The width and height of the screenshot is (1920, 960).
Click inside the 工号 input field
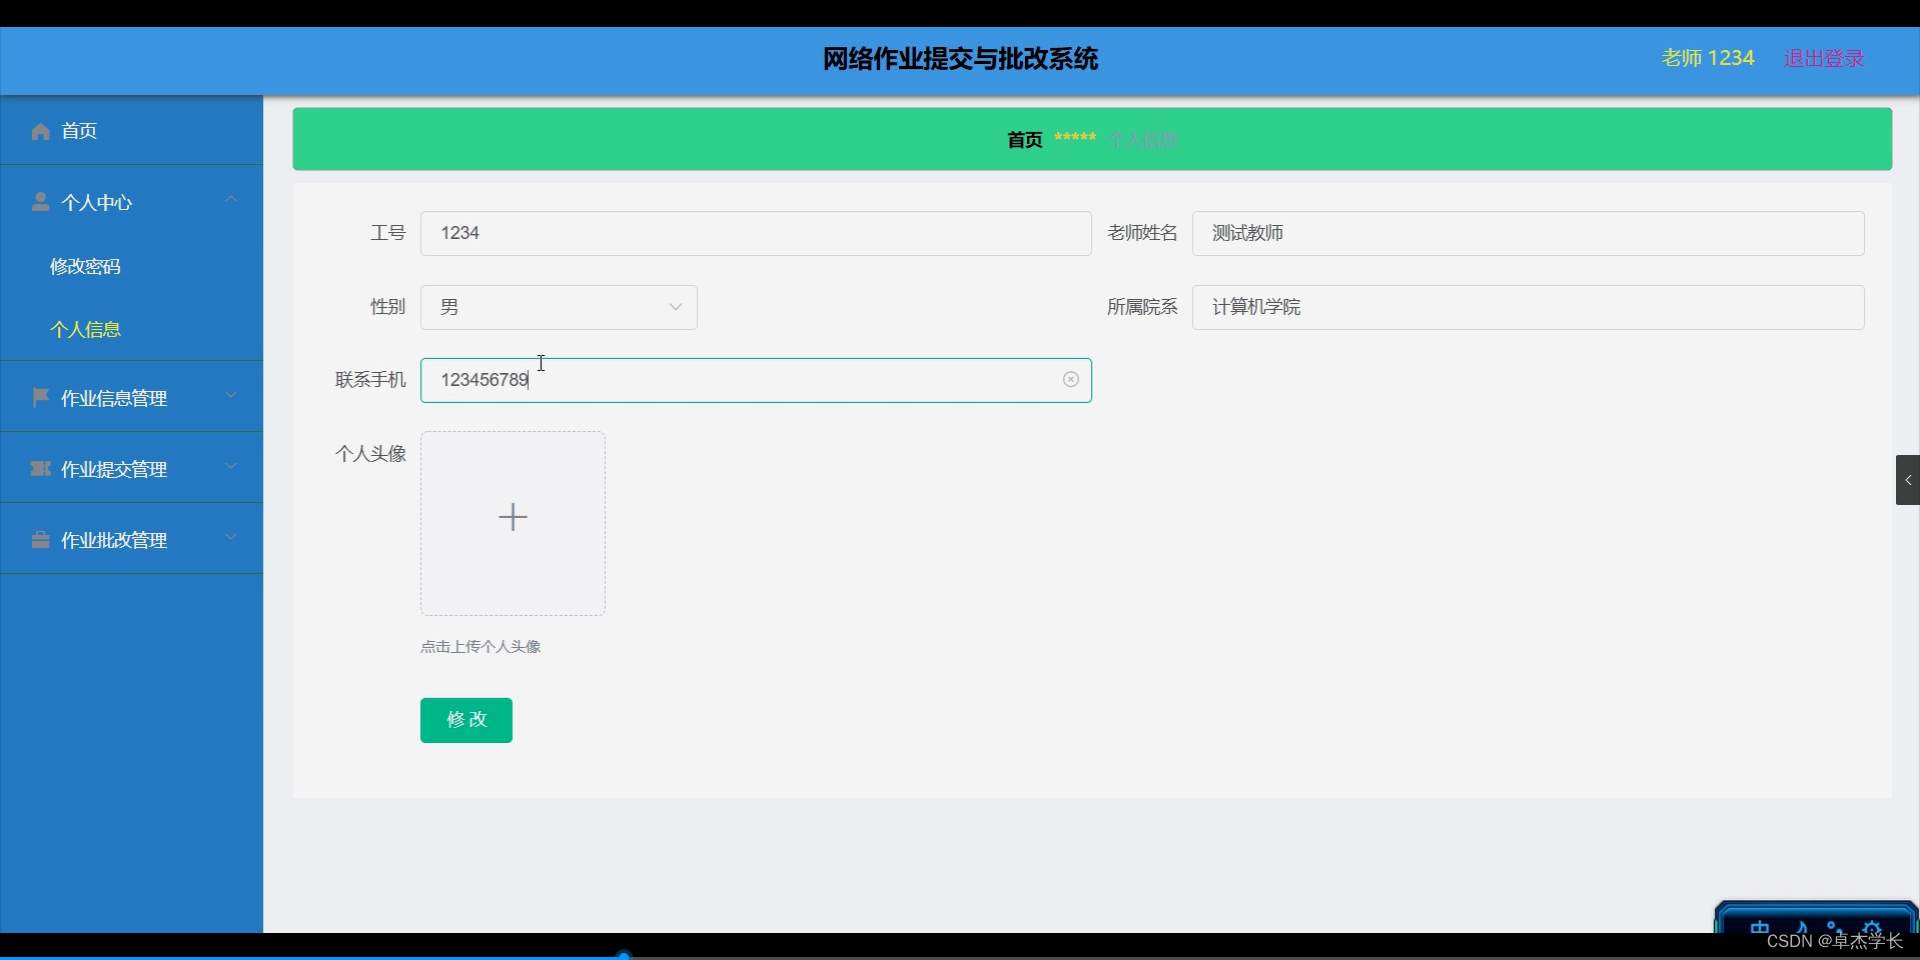755,233
